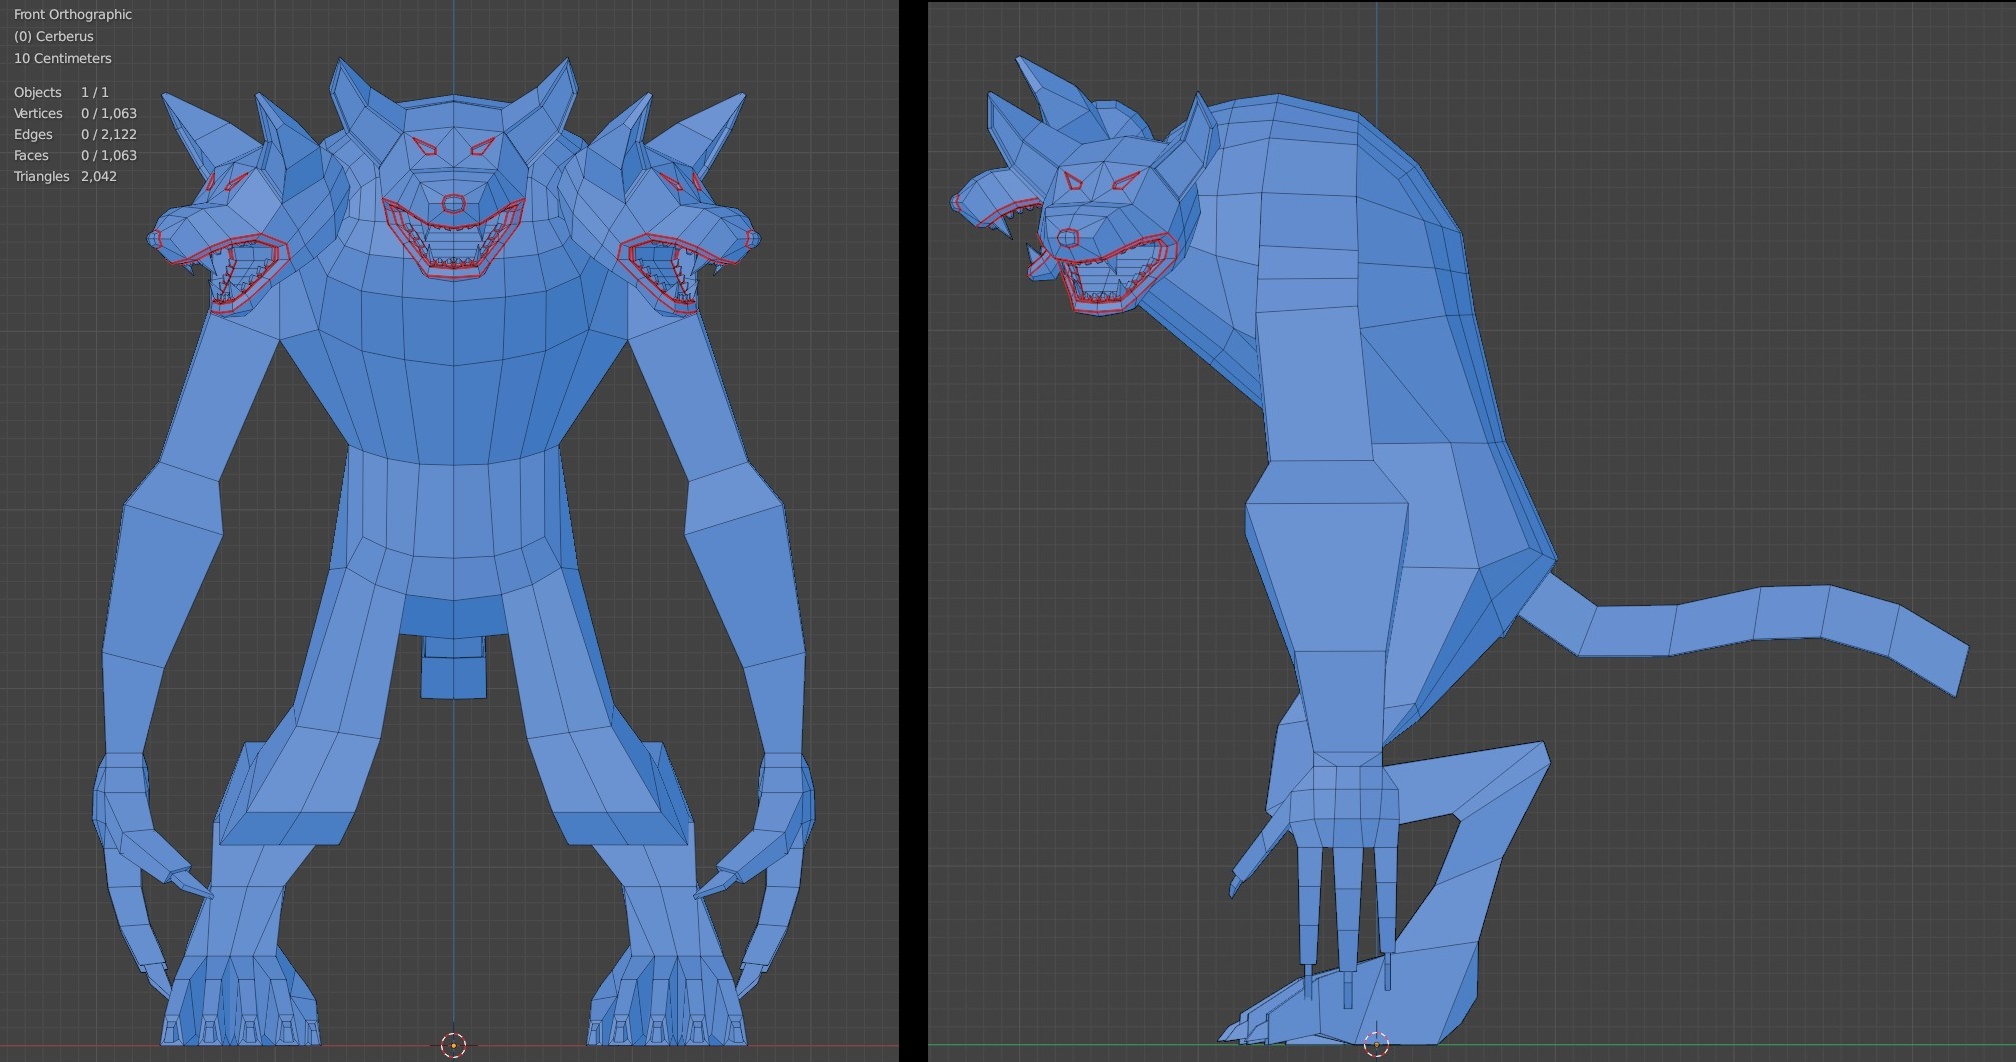Select the Cerberus center head nose in front view
2016x1062 pixels.
coord(453,204)
